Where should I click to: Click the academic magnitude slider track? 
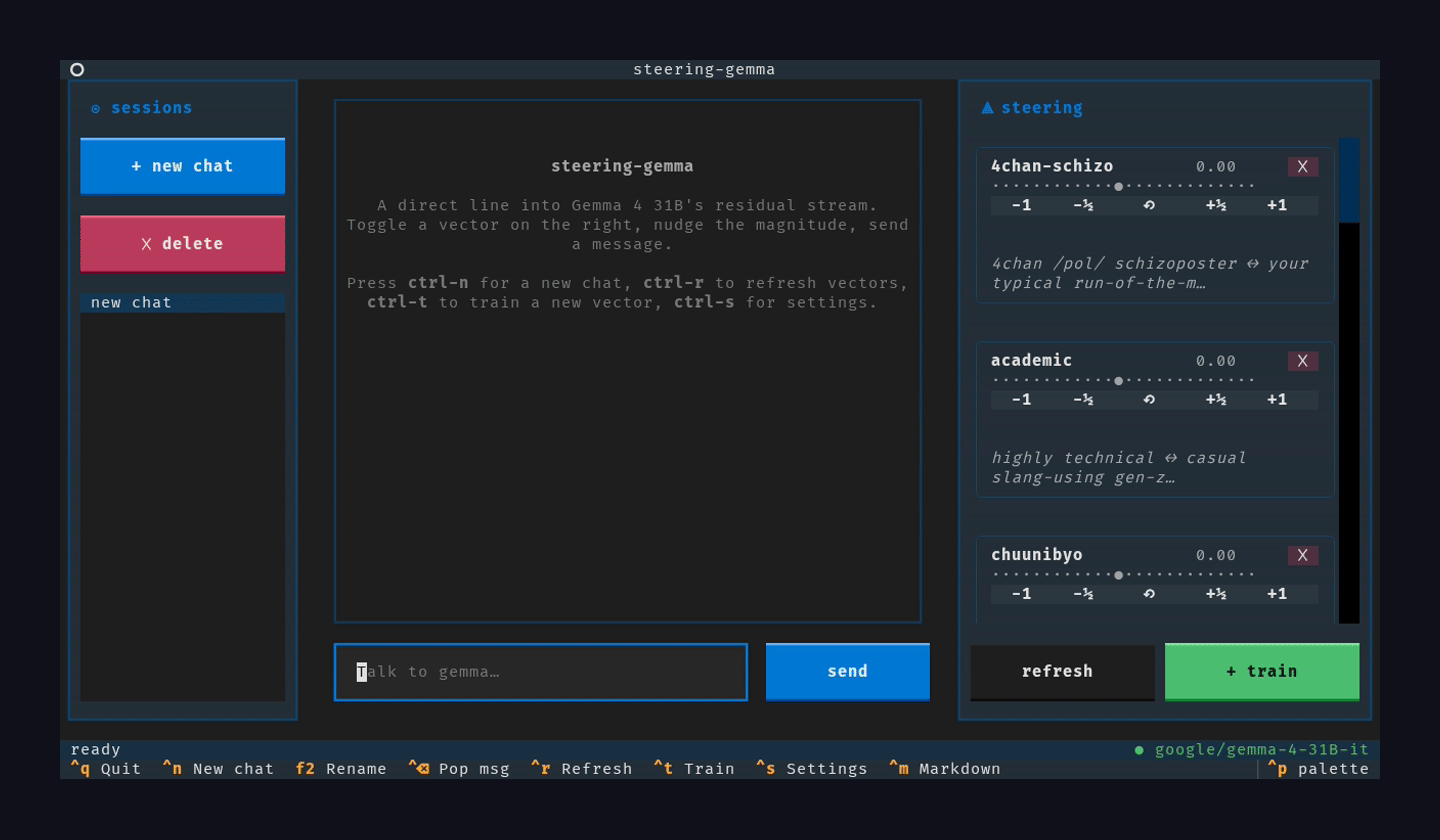(x=1123, y=380)
